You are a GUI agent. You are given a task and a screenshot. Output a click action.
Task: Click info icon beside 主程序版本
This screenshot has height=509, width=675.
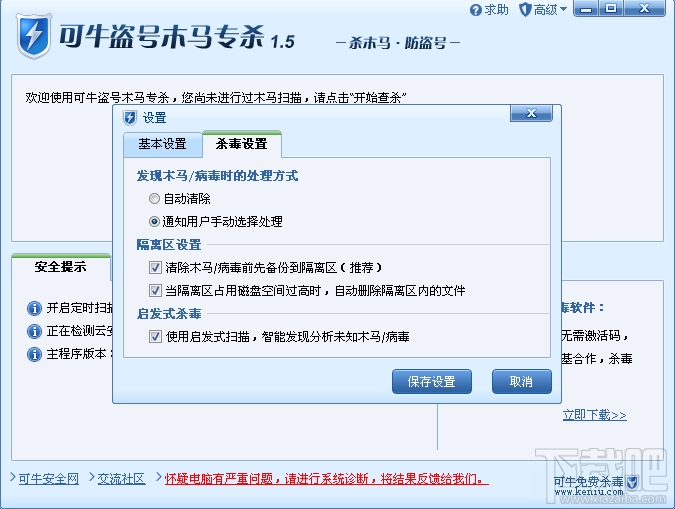tap(34, 354)
